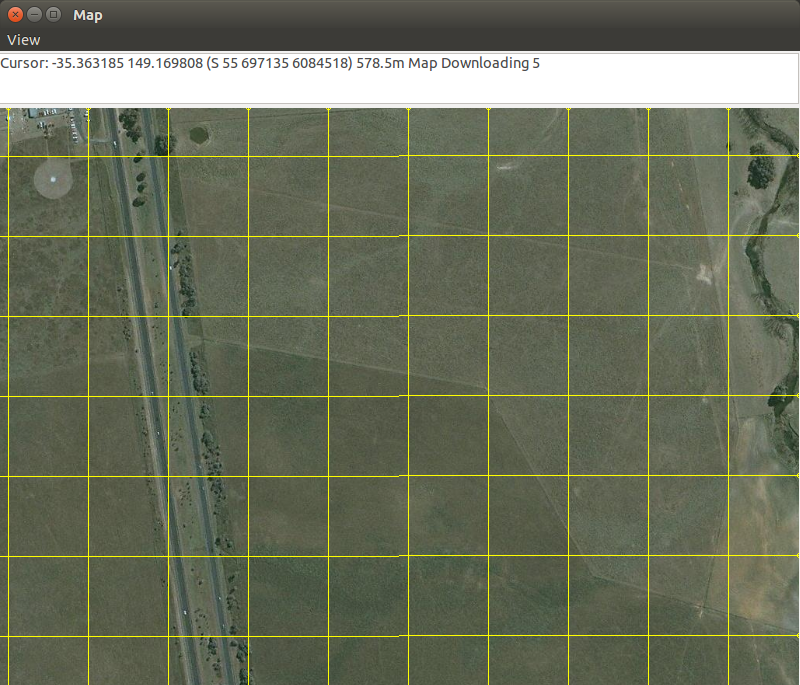Minimize the Map window
This screenshot has height=685, width=800.
[34, 15]
